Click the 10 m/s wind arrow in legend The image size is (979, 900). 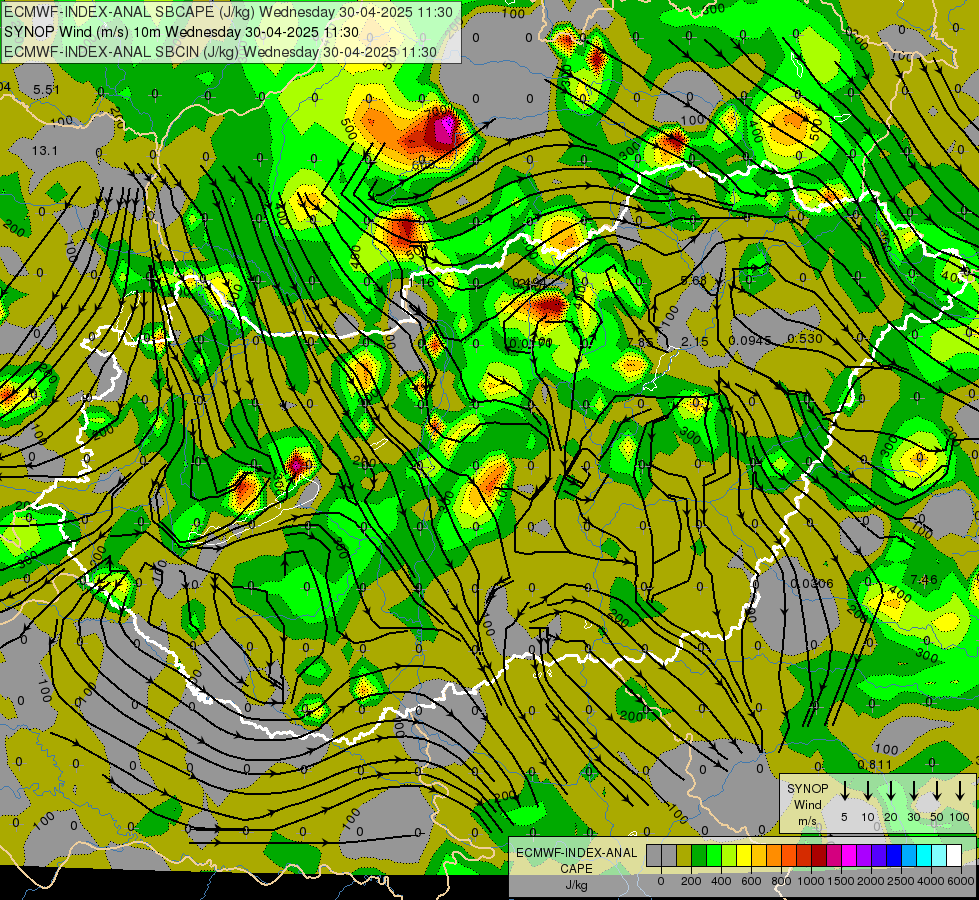click(x=867, y=791)
